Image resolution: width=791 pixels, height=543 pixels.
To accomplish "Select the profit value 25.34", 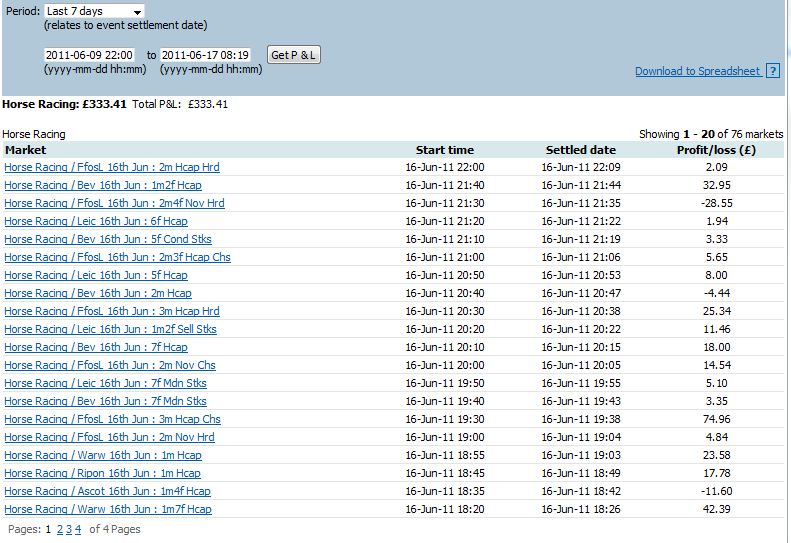I will point(716,311).
